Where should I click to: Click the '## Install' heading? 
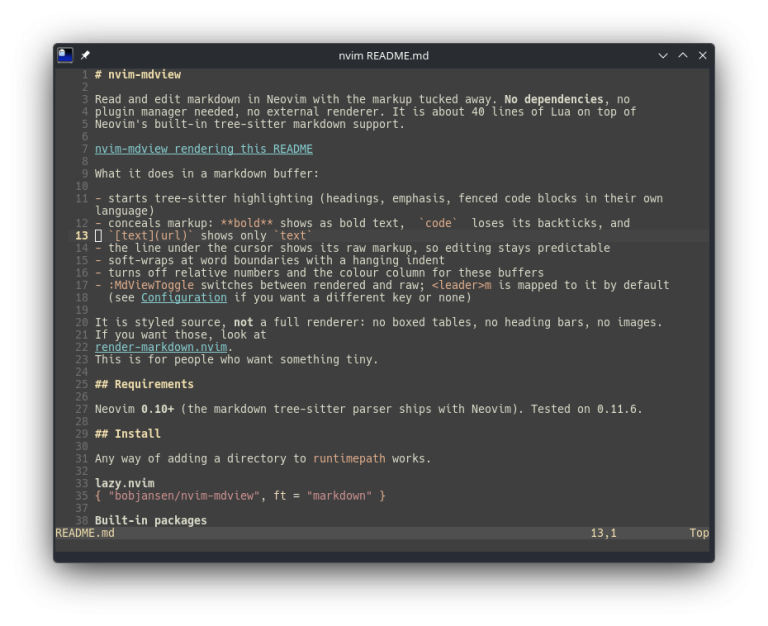127,434
